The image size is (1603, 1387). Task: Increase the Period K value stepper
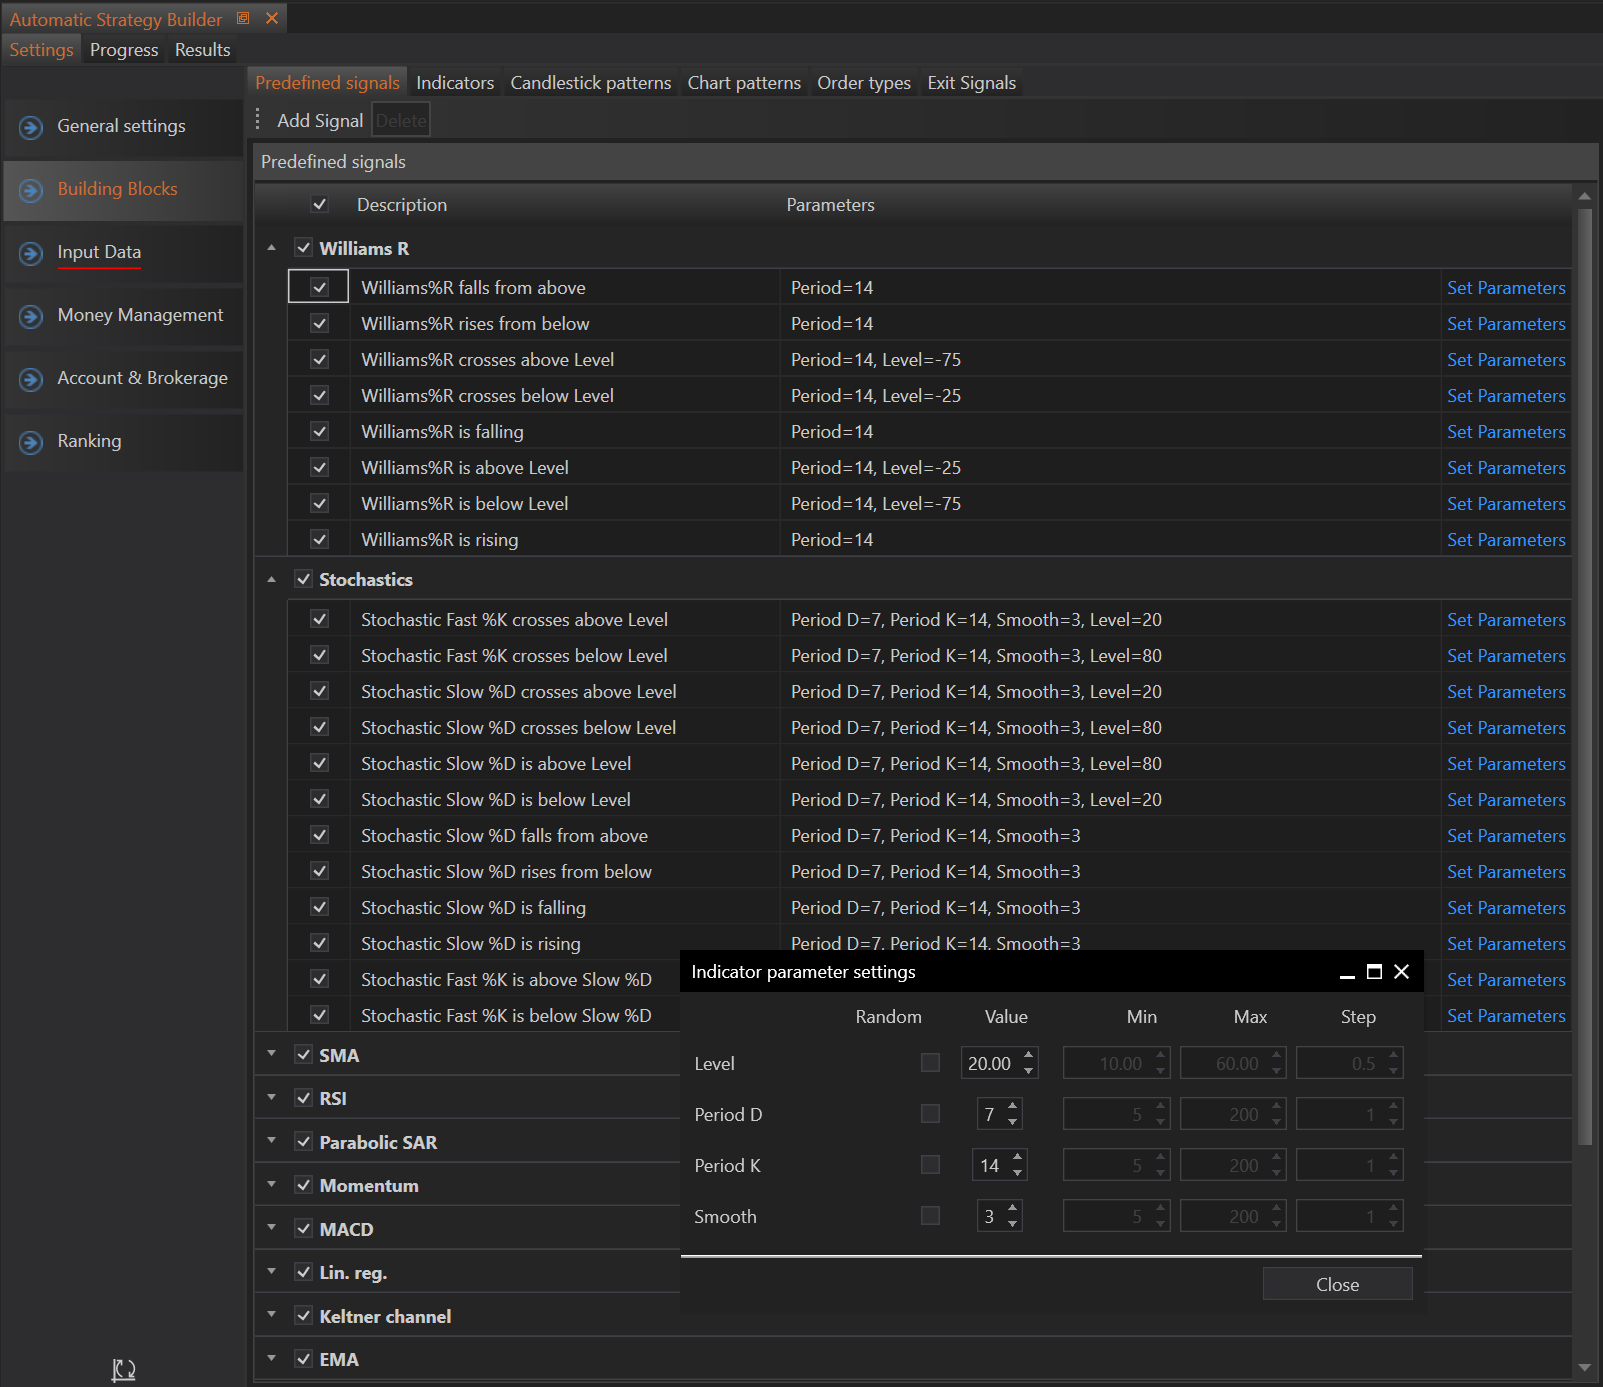(1018, 1158)
